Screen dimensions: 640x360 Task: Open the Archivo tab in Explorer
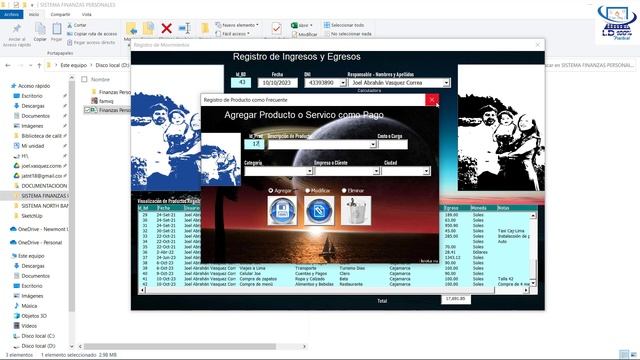[12, 14]
